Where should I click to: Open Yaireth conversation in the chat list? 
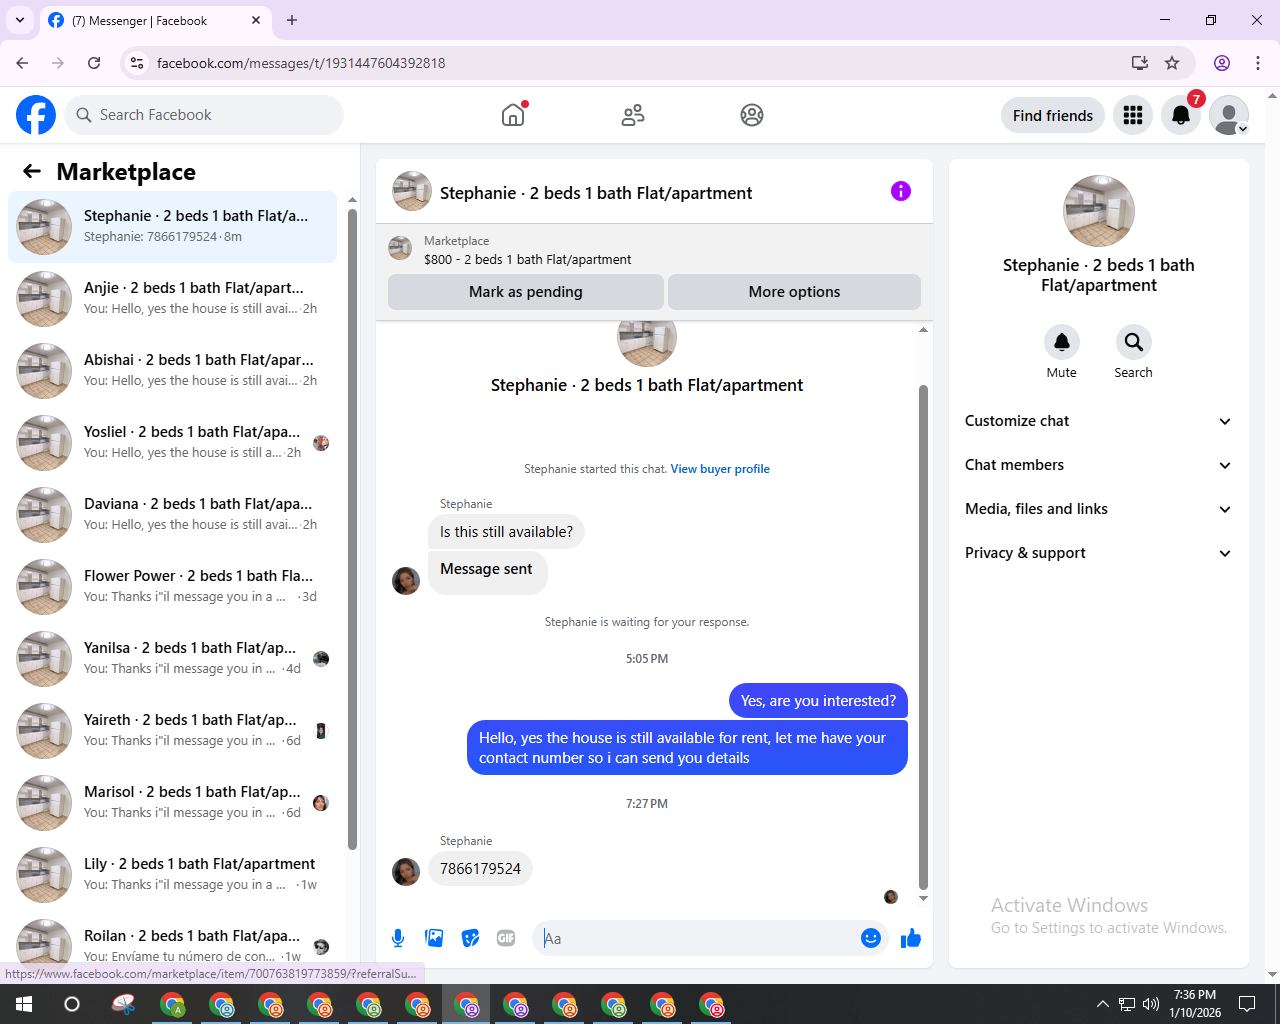172,731
